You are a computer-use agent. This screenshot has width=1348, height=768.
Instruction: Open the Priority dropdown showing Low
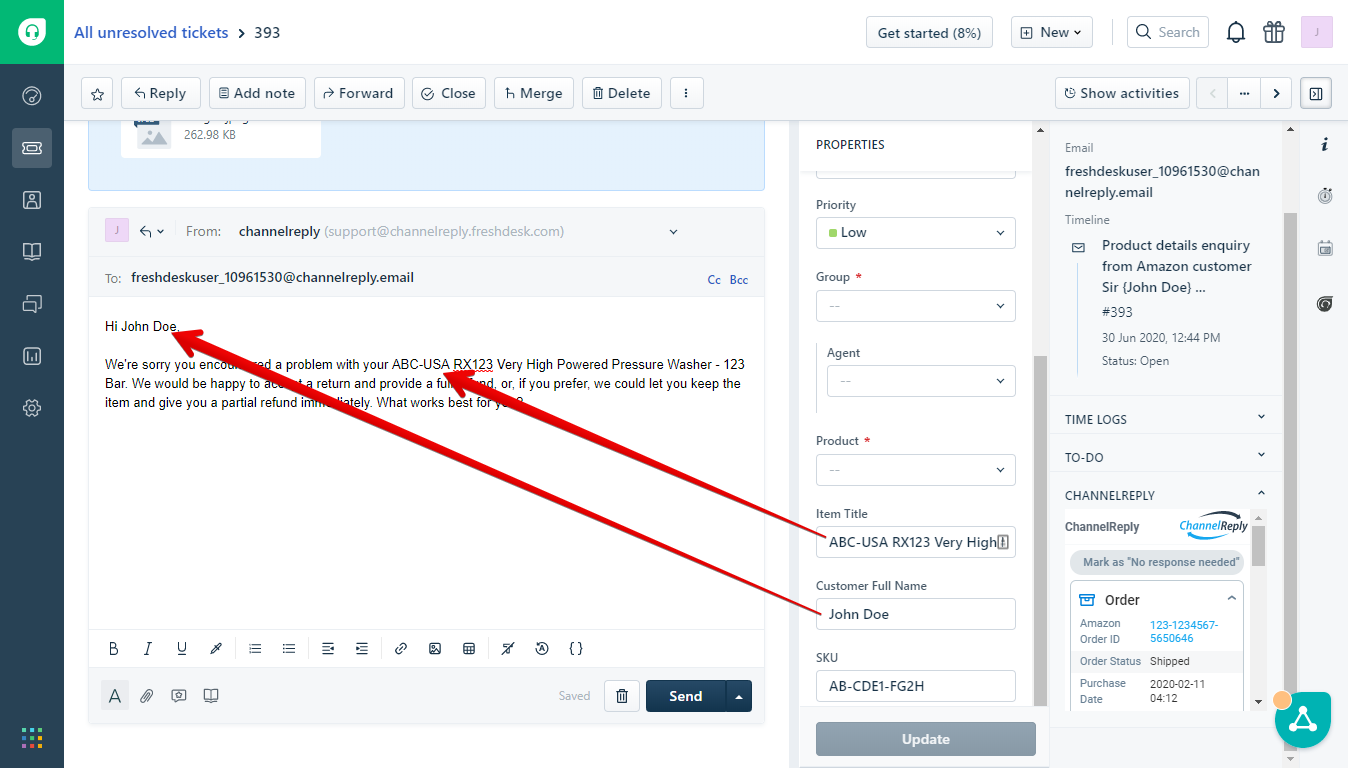916,233
